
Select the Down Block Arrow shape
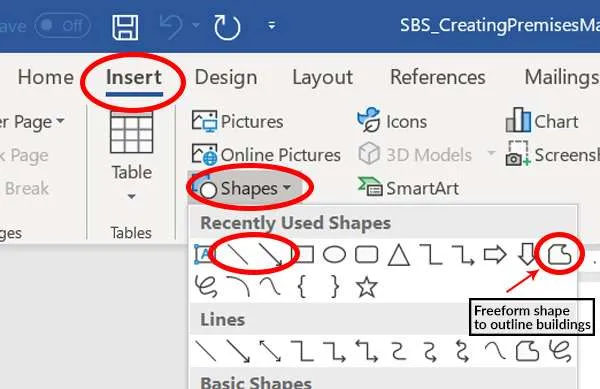tap(527, 255)
